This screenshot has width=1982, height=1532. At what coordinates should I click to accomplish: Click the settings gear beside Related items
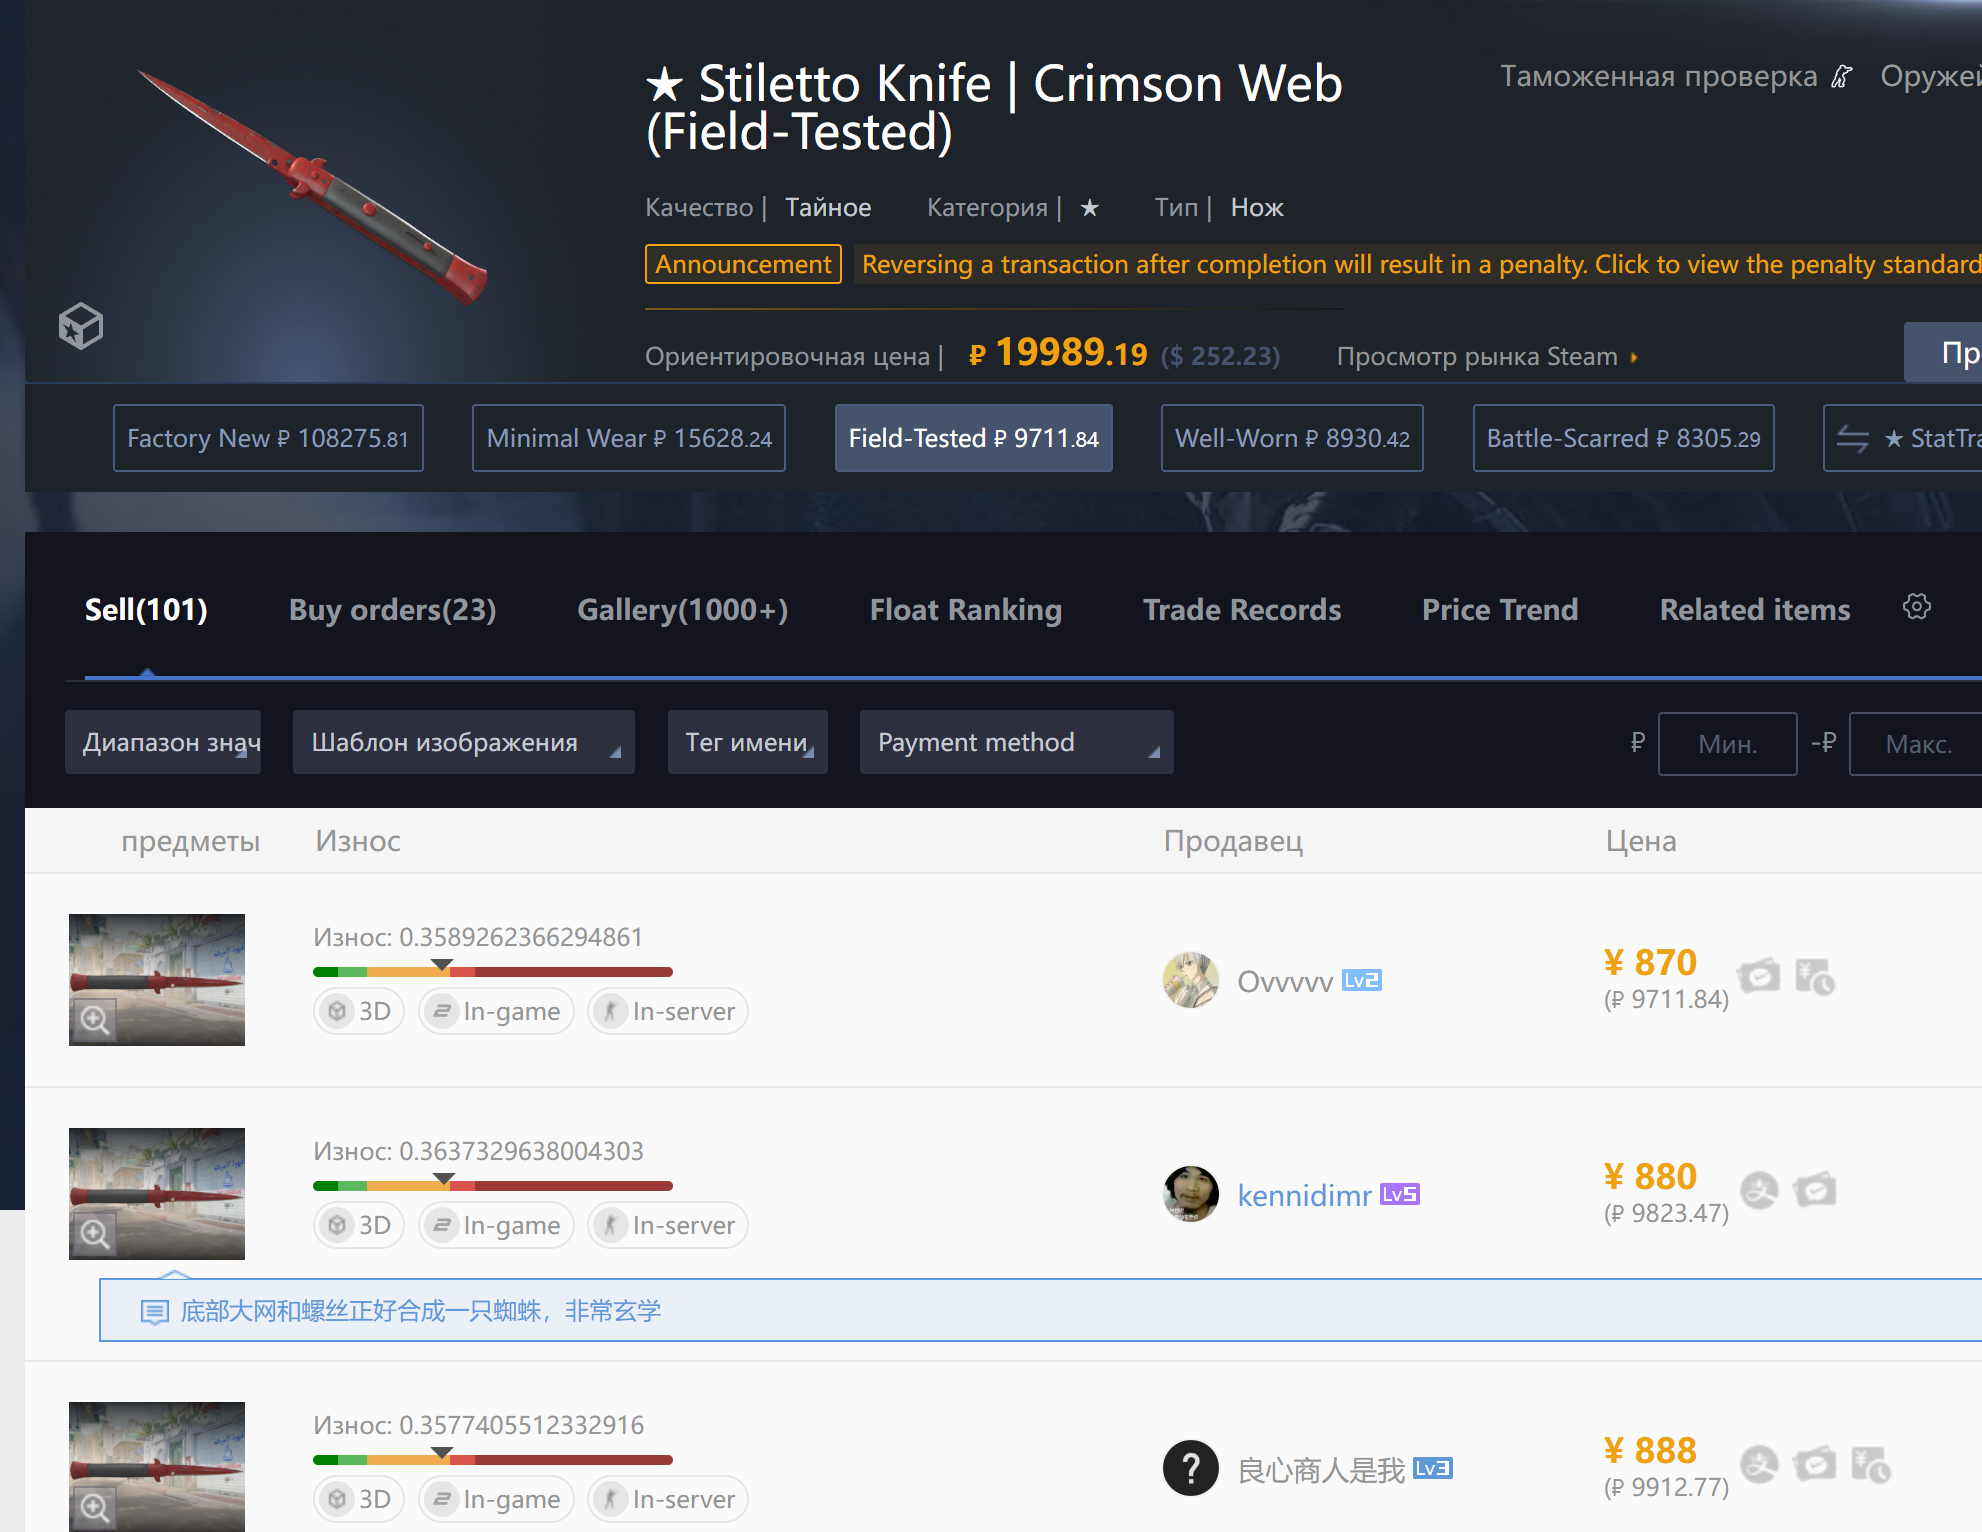1916,607
